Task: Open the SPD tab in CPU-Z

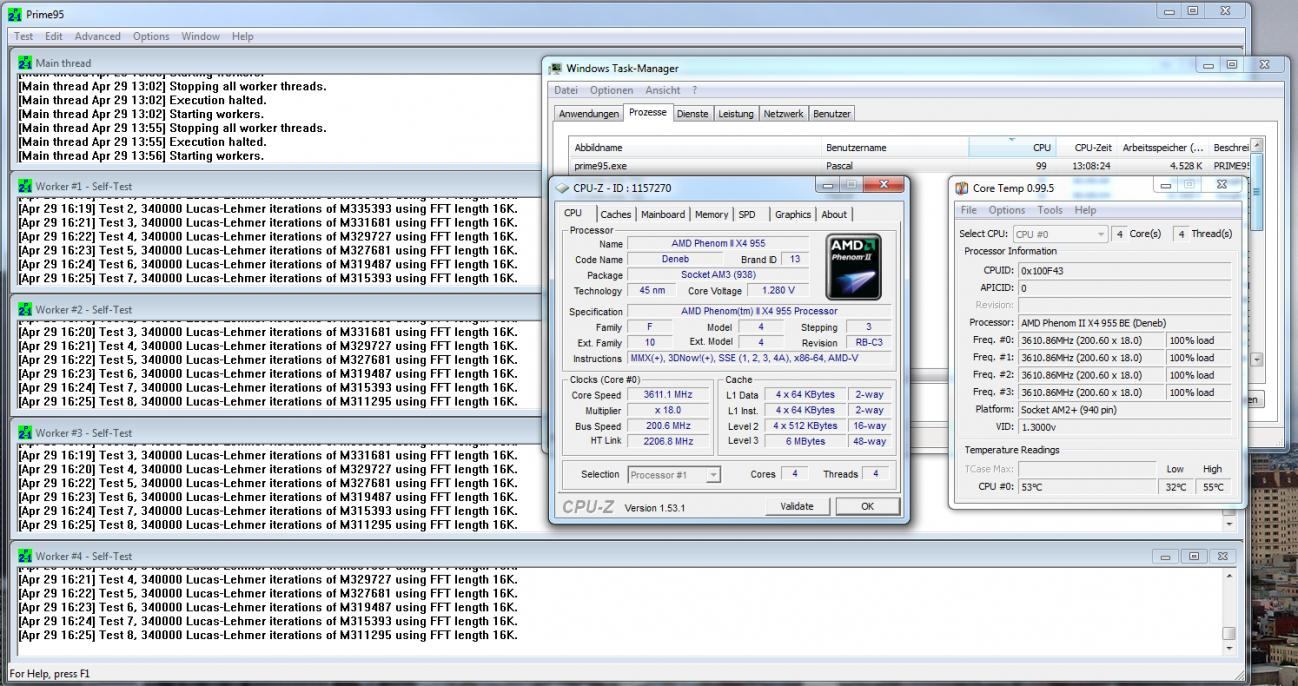Action: point(747,214)
